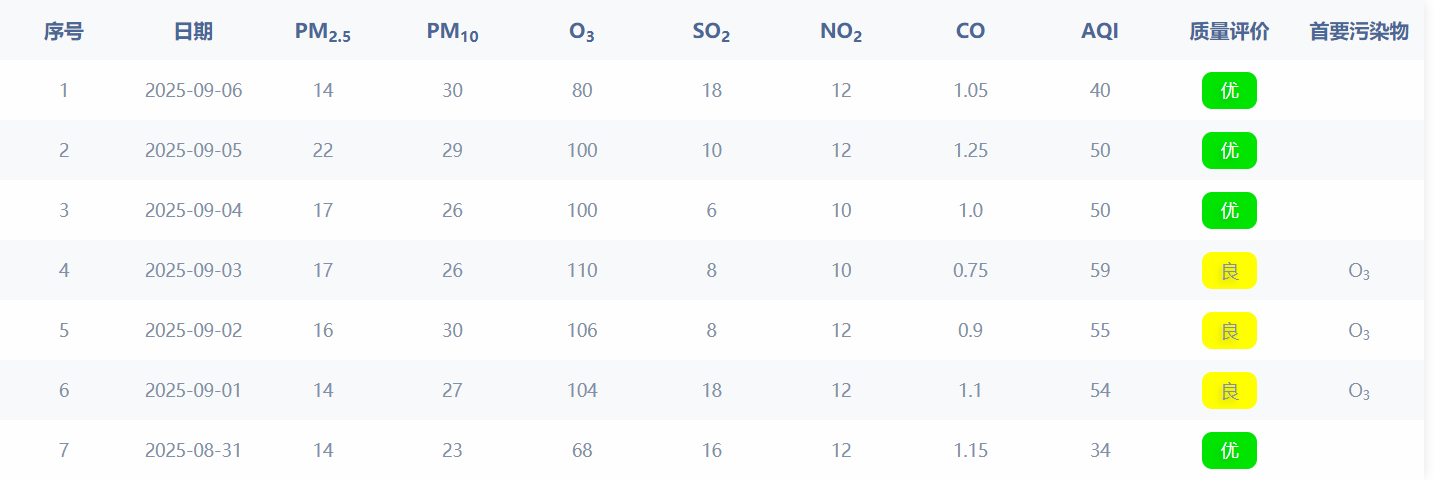
Task: Click the O3 value 110
Action: [582, 270]
